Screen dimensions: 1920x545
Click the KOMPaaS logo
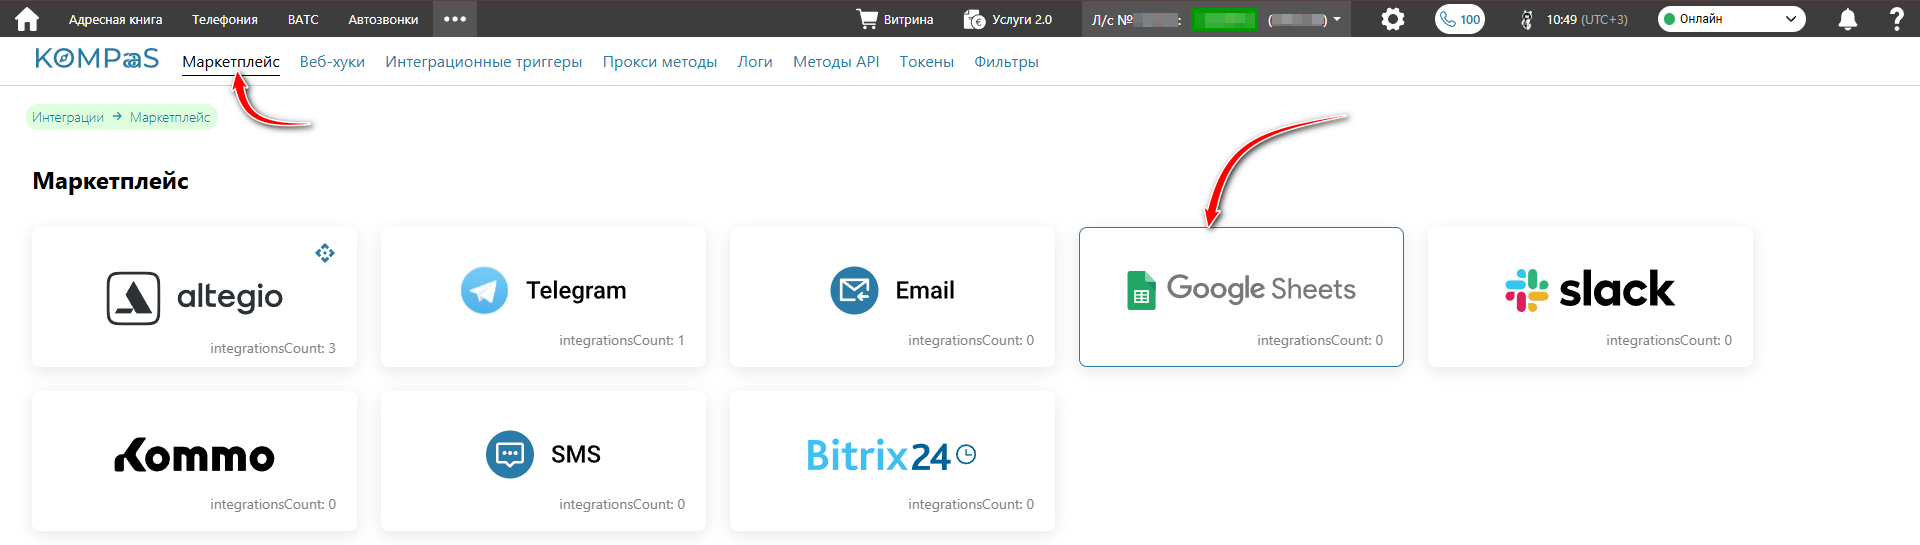coord(97,59)
